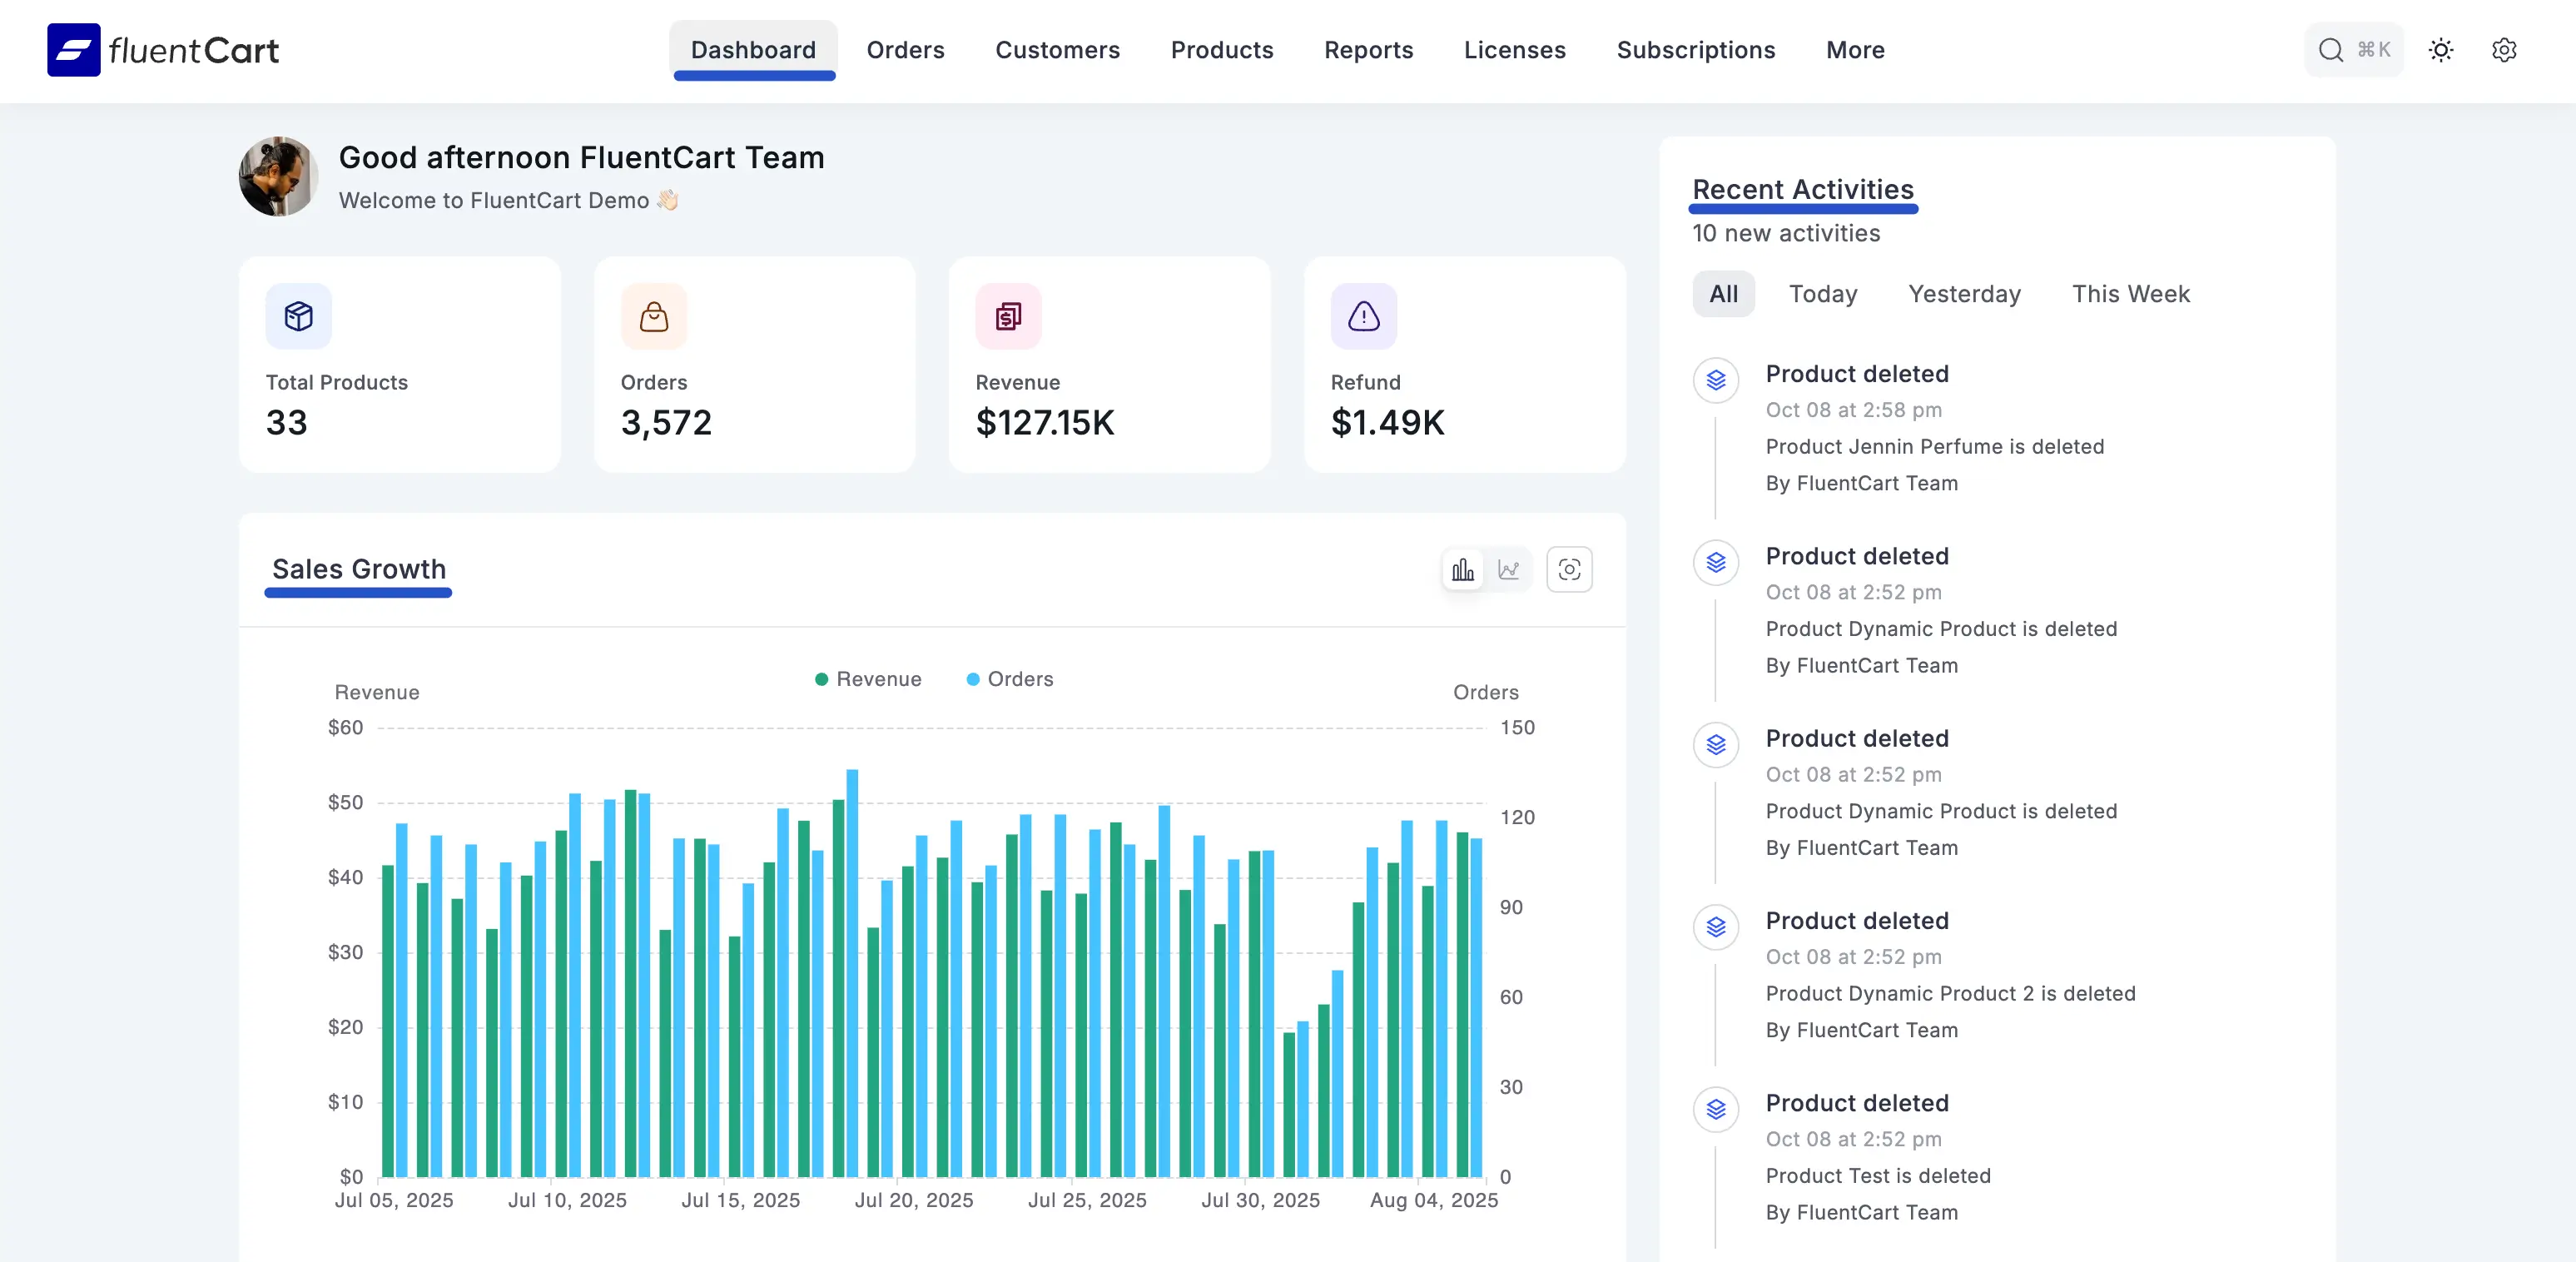Click the chart screenshot capture icon

[x=1569, y=570]
